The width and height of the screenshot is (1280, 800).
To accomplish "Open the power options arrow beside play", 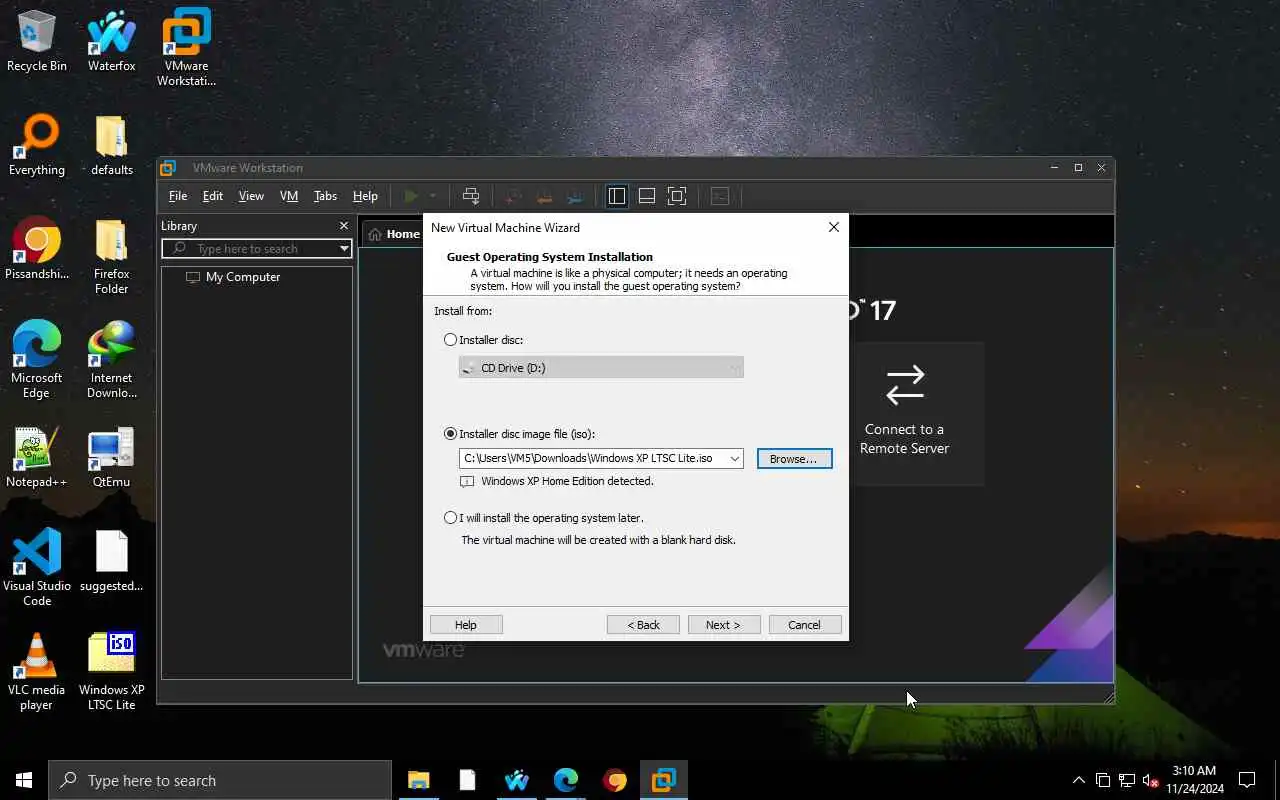I will point(432,196).
